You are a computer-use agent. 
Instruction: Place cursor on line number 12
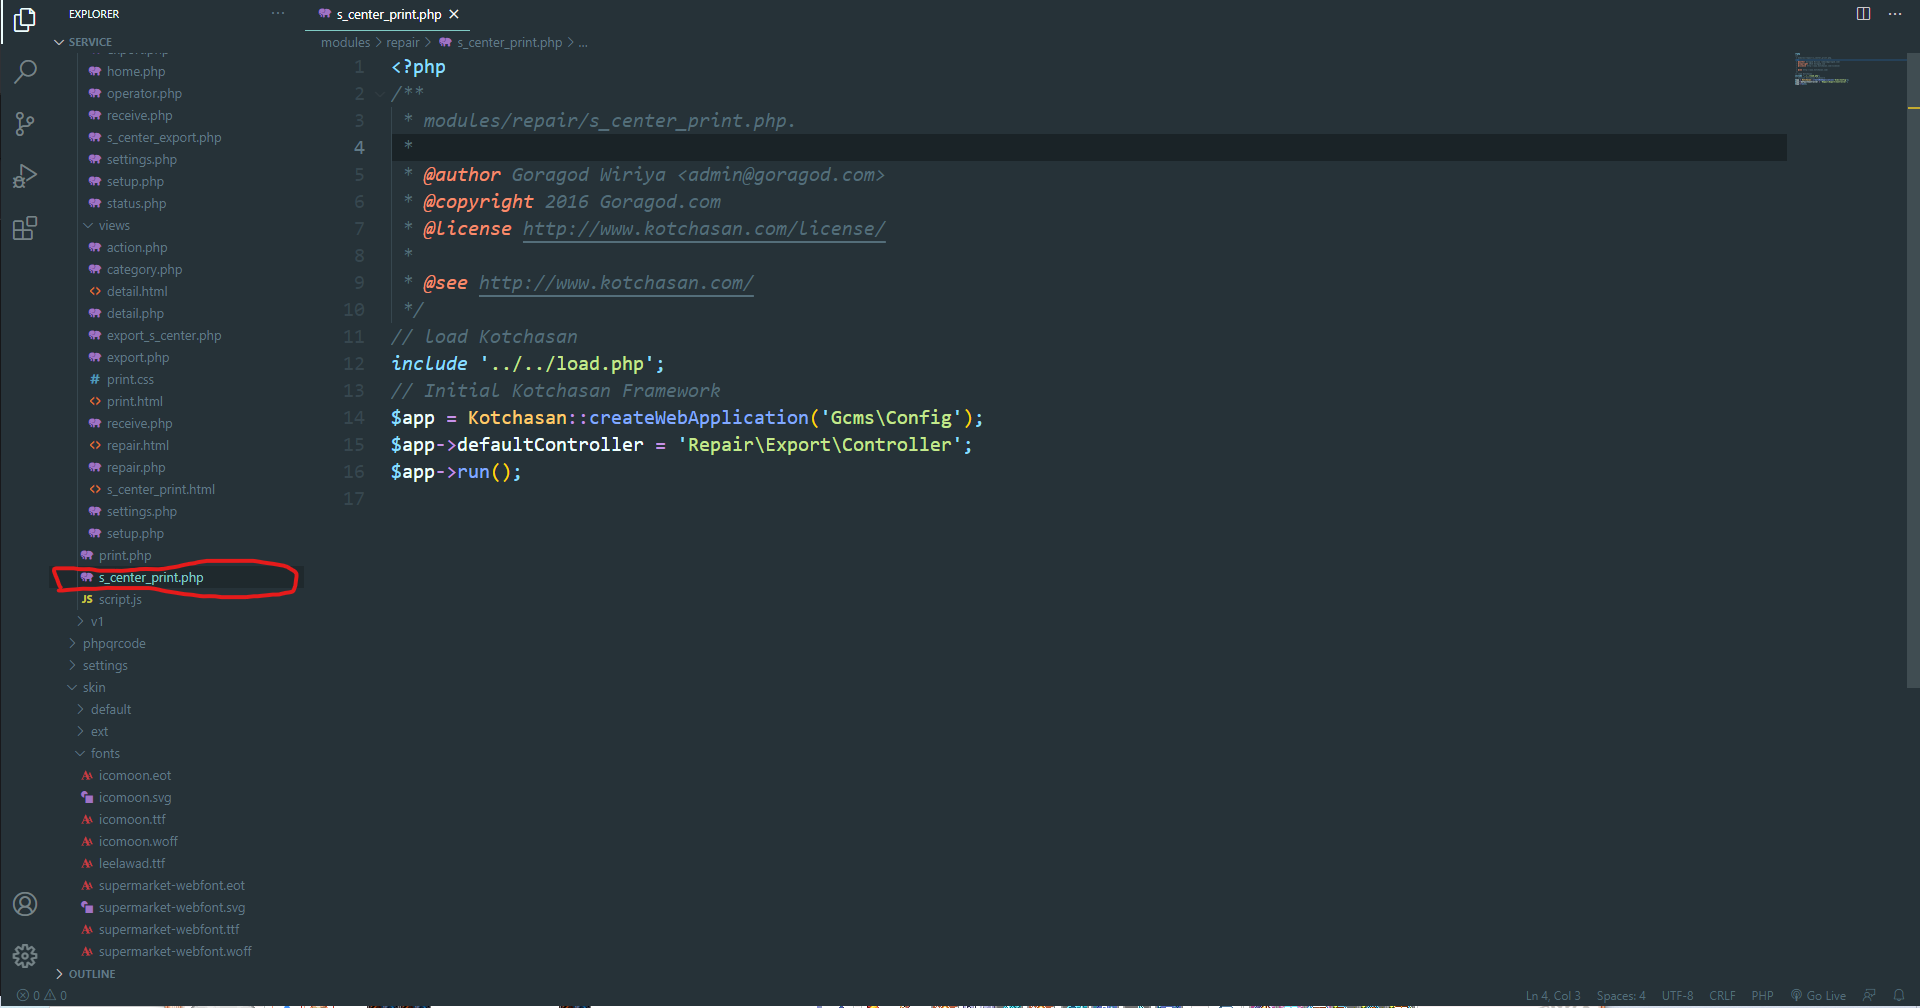click(x=354, y=364)
